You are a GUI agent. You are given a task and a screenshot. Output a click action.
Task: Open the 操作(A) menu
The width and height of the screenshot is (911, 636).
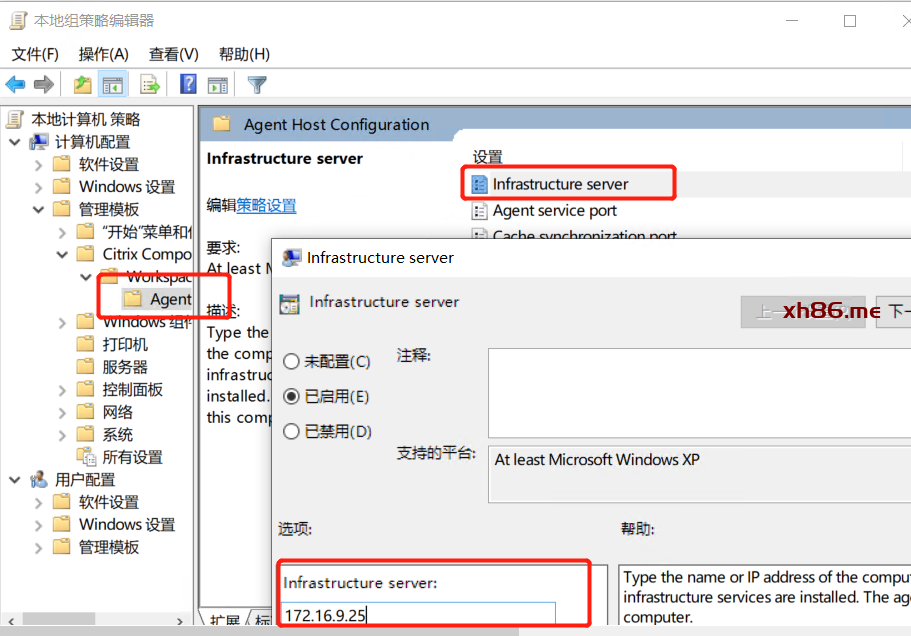point(104,54)
